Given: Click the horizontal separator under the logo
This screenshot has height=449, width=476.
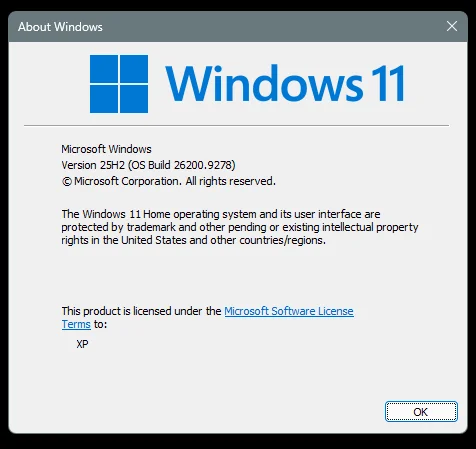Looking at the screenshot, I should (236, 126).
